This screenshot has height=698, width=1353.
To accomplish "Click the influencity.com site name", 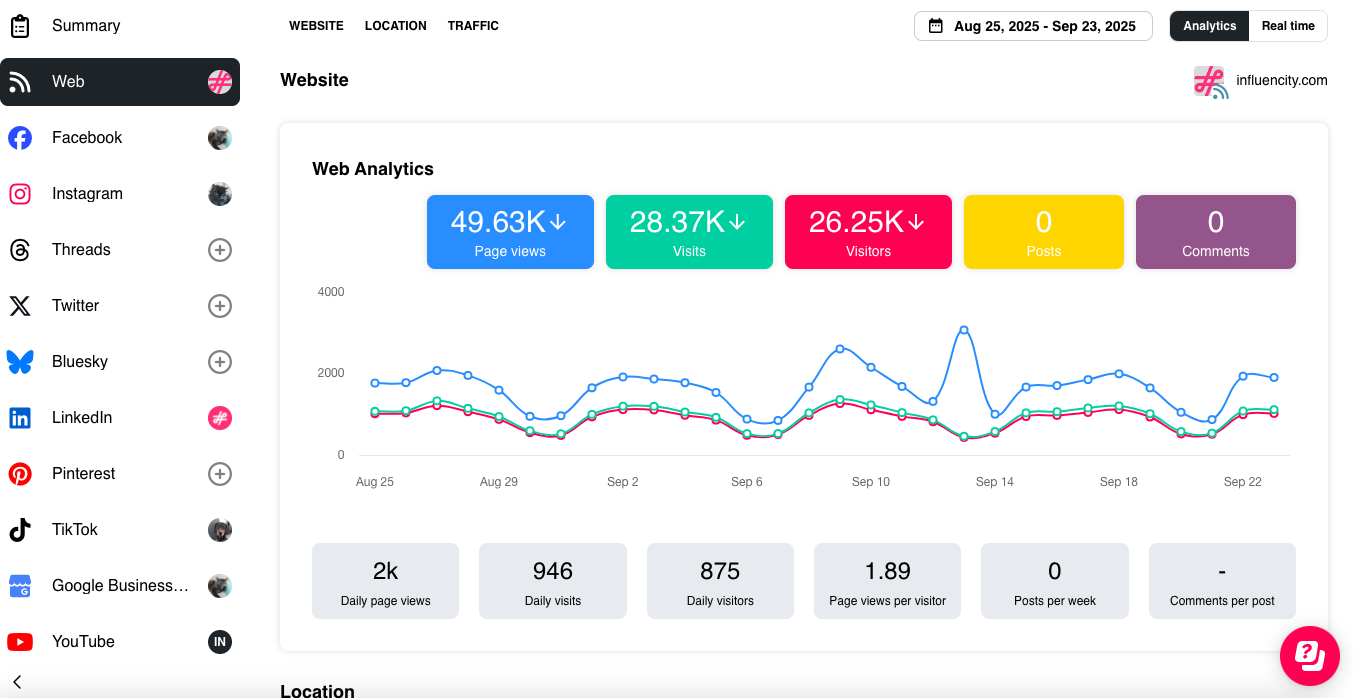I will [1282, 81].
